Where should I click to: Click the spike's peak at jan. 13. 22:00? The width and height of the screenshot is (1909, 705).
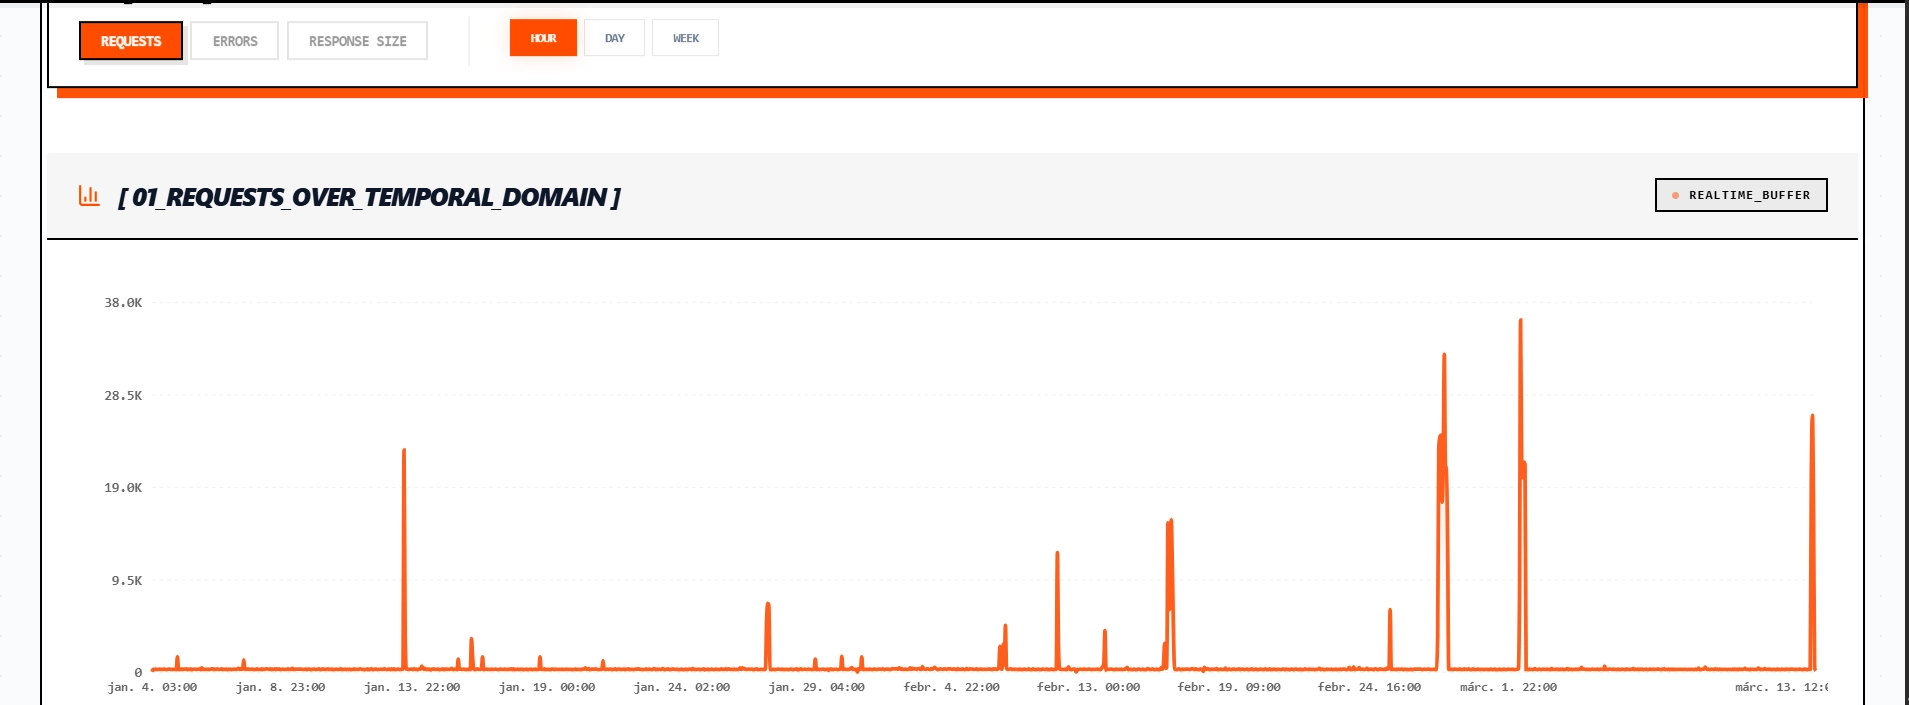(x=404, y=451)
